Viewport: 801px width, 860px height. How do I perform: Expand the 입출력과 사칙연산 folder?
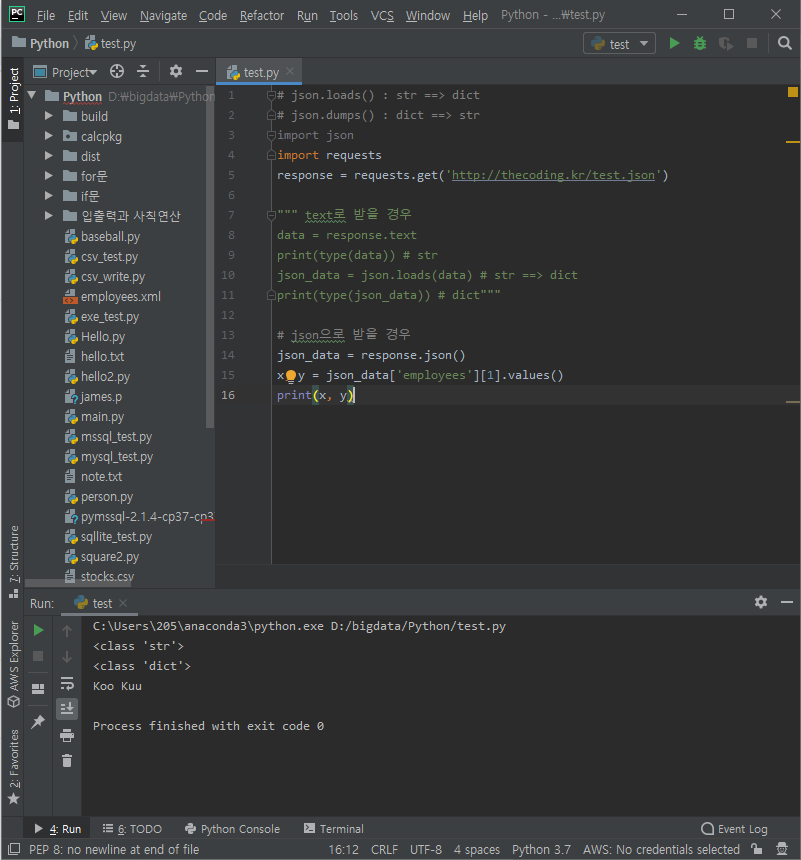[49, 216]
